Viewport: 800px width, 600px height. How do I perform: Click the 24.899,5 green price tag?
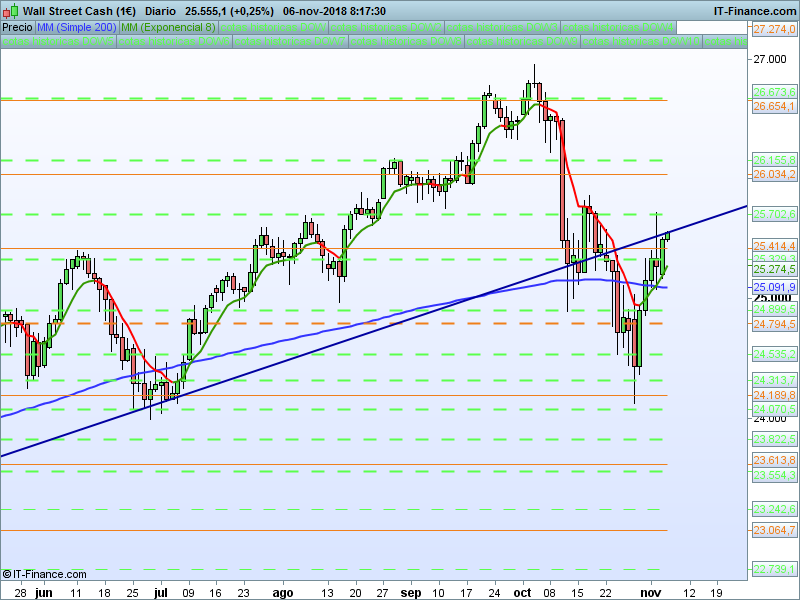click(774, 309)
